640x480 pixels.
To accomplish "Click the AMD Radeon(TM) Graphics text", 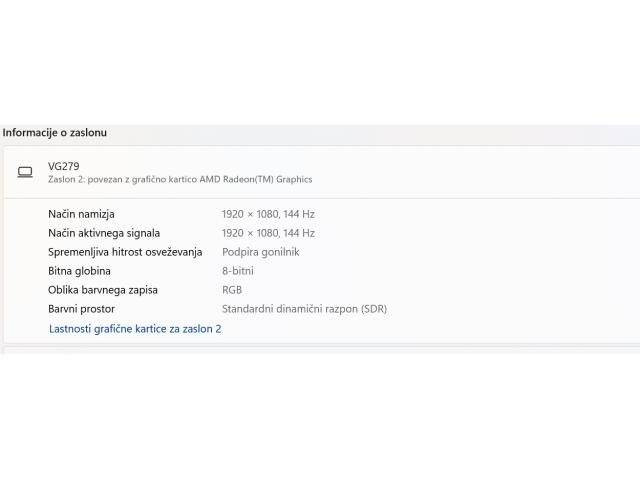I will 255,180.
